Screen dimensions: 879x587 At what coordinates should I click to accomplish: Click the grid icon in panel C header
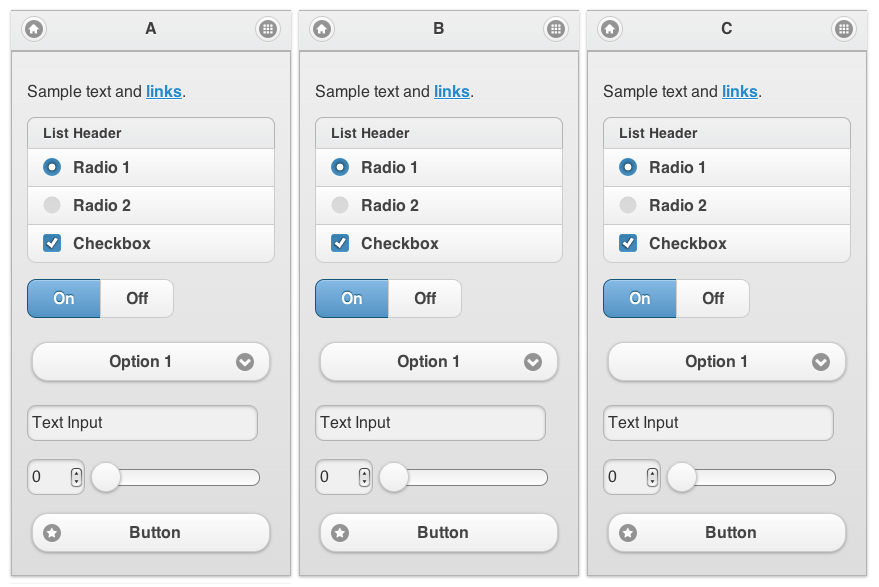pyautogui.click(x=844, y=29)
